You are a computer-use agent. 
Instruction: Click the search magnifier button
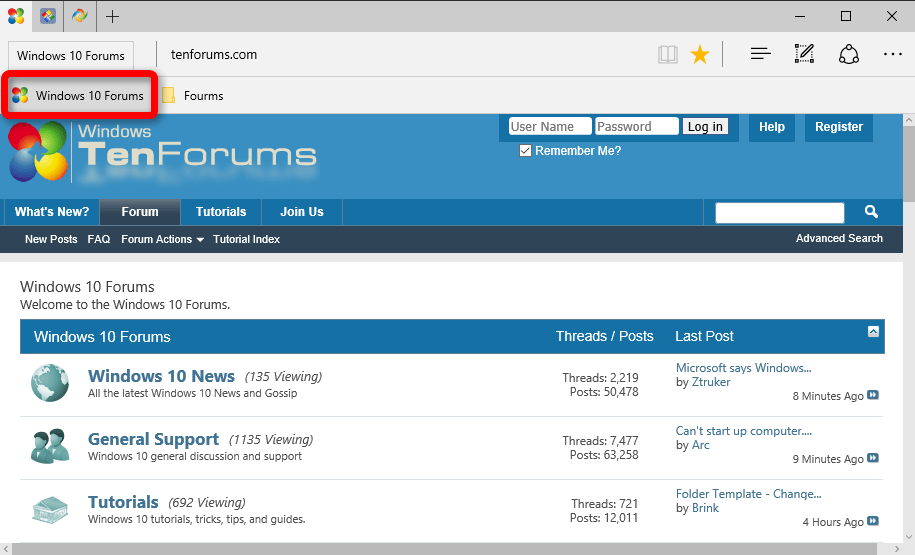click(871, 212)
